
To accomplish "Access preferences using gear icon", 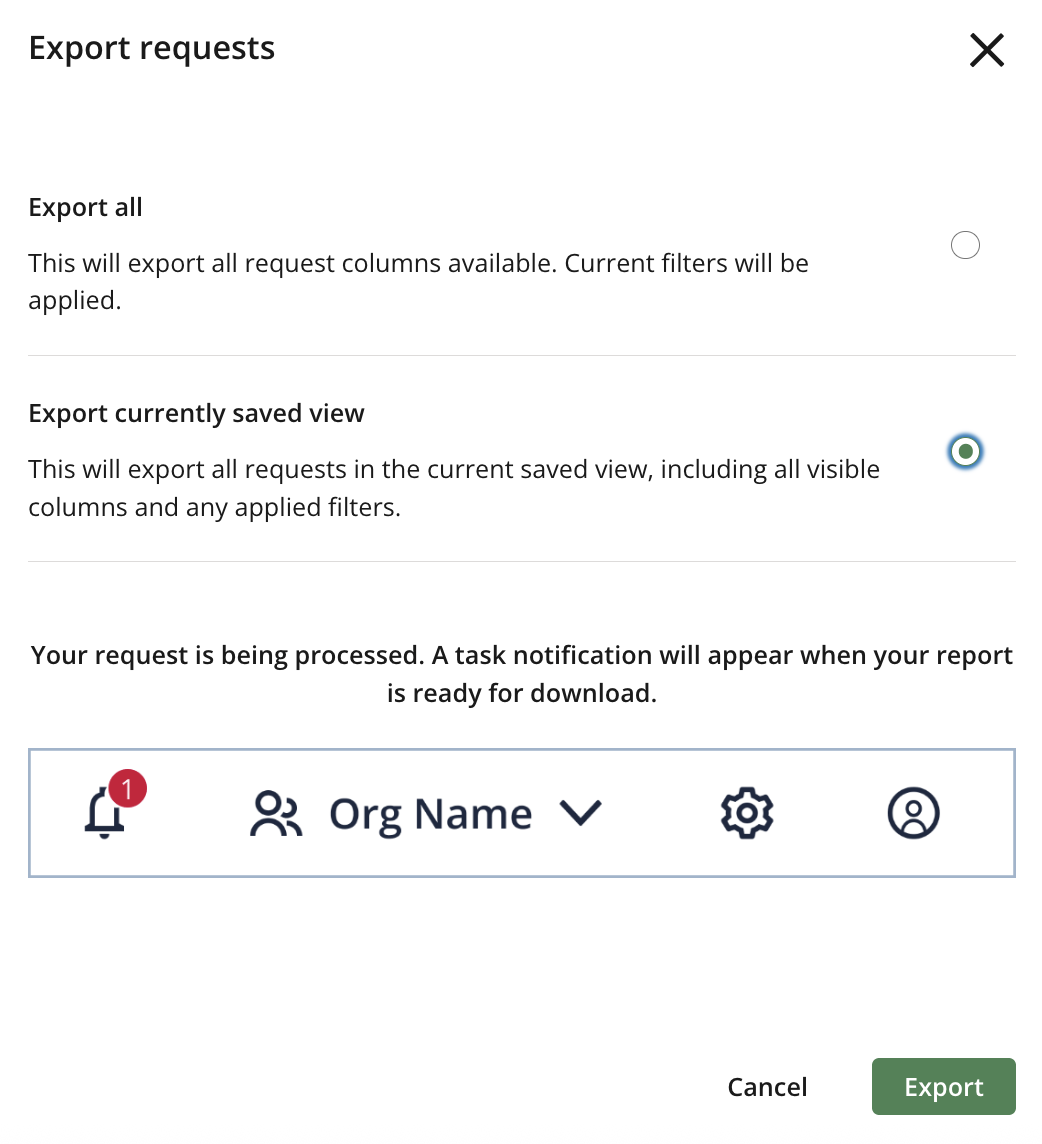I will pos(746,813).
